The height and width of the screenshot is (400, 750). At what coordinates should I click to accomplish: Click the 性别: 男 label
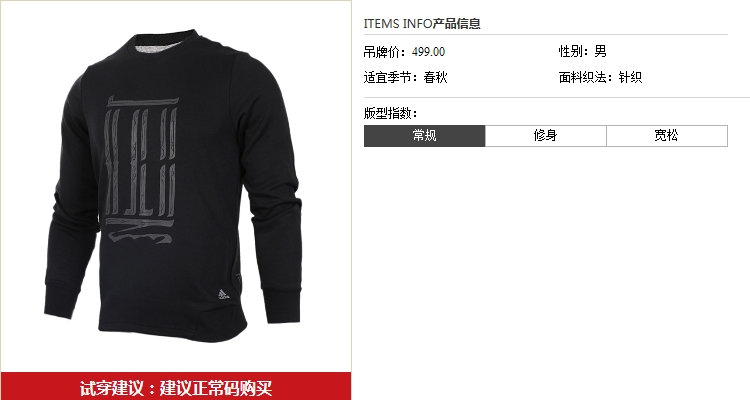tap(583, 51)
